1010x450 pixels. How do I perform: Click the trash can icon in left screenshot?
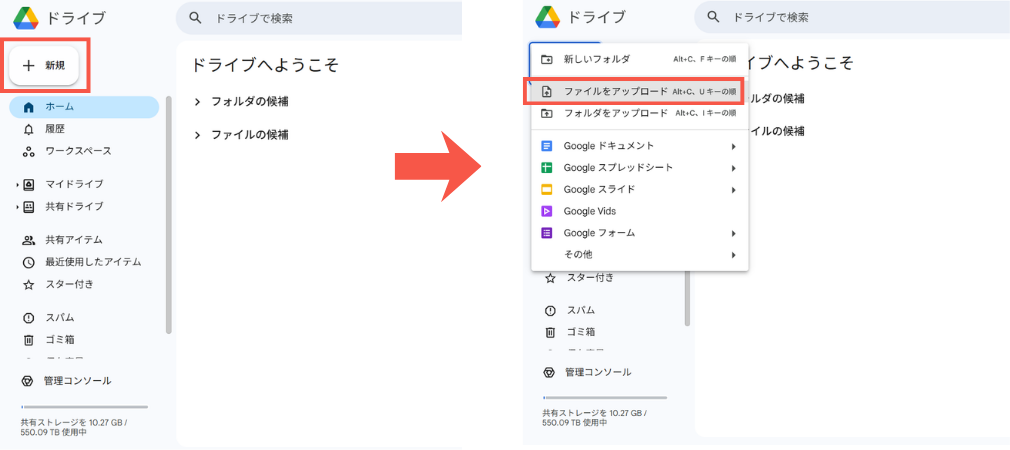28,340
